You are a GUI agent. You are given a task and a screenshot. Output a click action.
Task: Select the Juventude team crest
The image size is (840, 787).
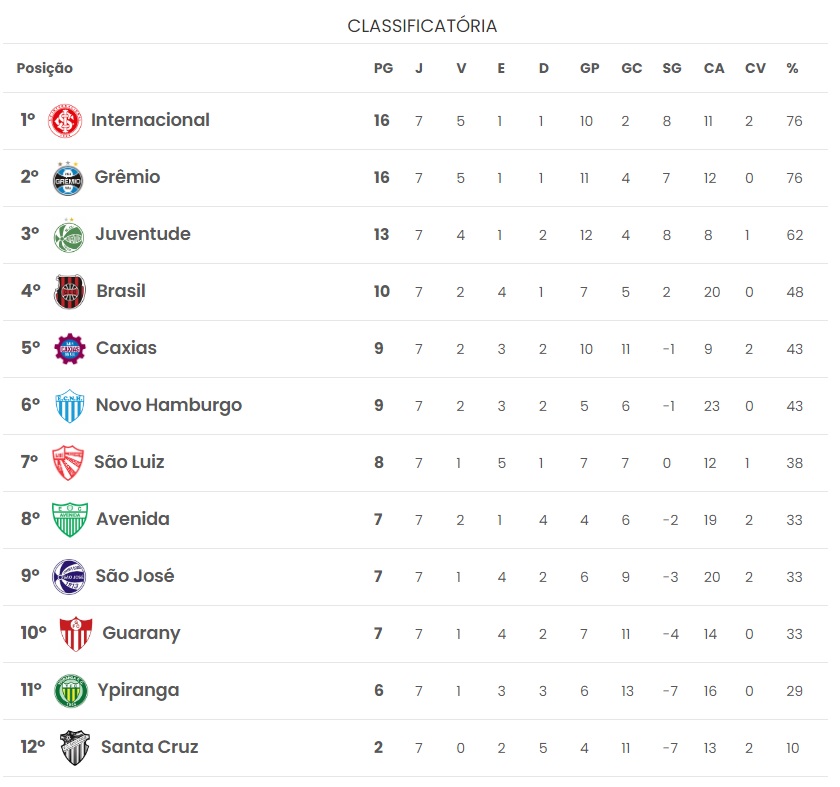[x=69, y=235]
